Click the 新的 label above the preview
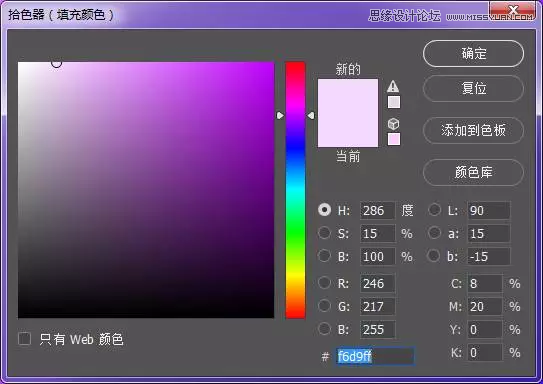This screenshot has width=543, height=384. tap(348, 69)
